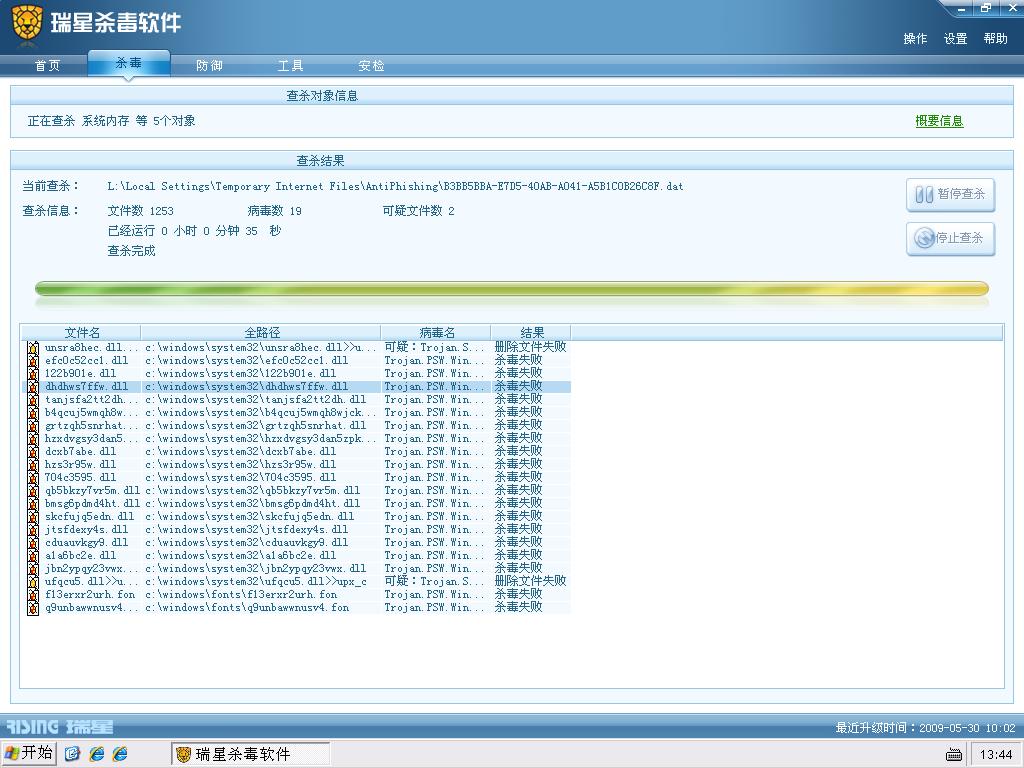
Task: Click virus icon for cduauvkgy9.dll row
Action: (33, 543)
